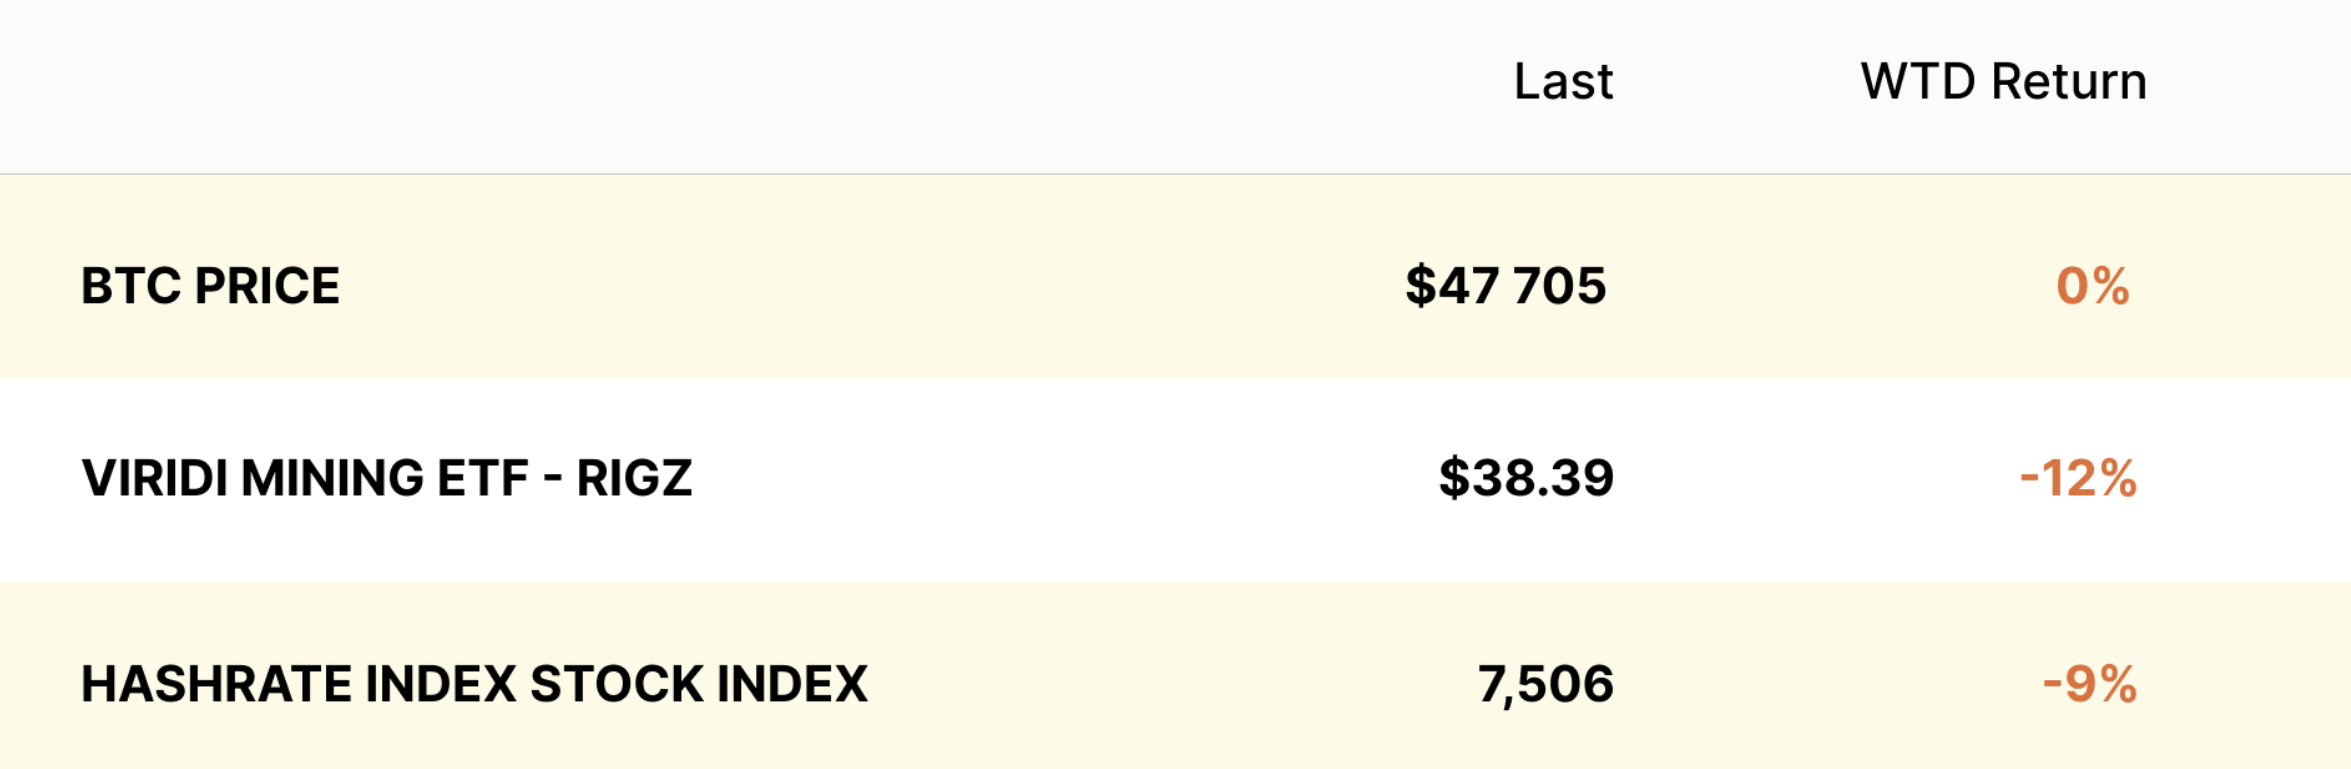2351x769 pixels.
Task: Click the word PRICE in the first row
Action: [267, 286]
